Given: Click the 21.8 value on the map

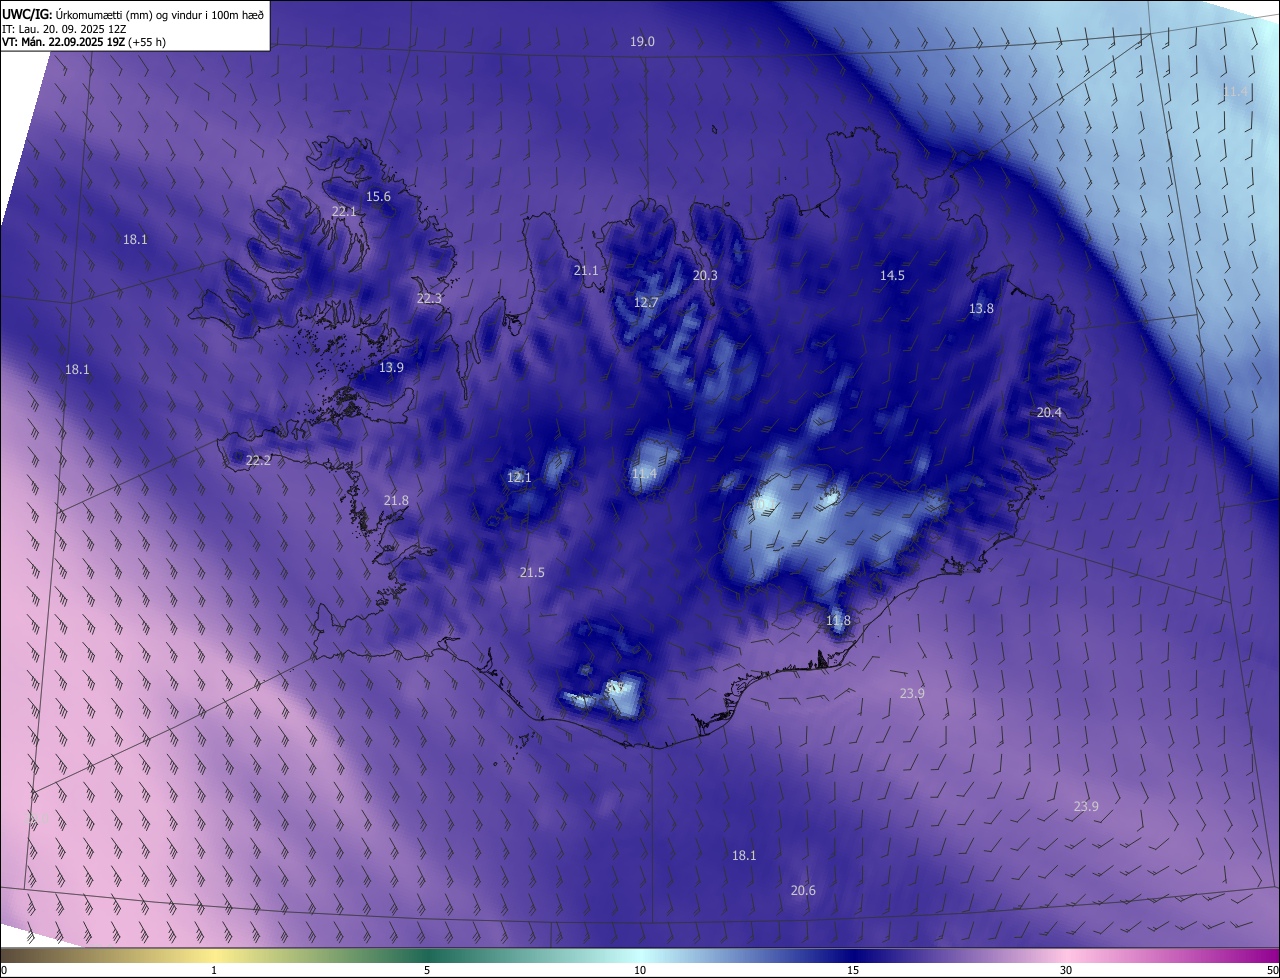Looking at the screenshot, I should [x=396, y=500].
